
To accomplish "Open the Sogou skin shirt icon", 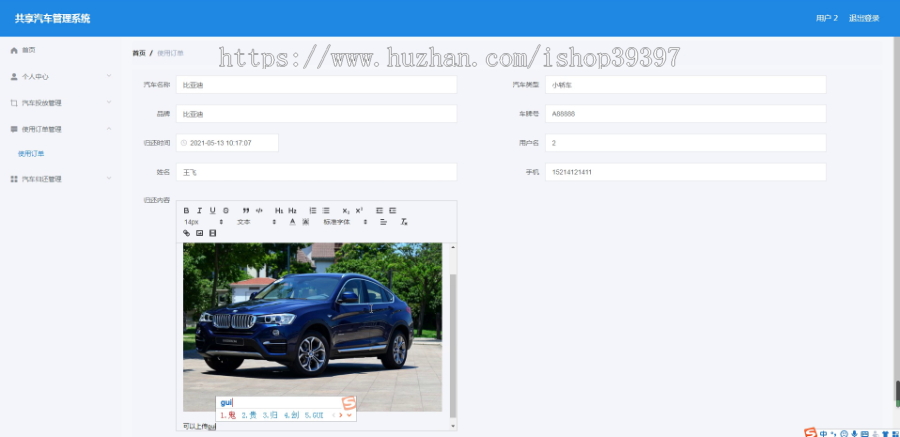I will (x=886, y=434).
